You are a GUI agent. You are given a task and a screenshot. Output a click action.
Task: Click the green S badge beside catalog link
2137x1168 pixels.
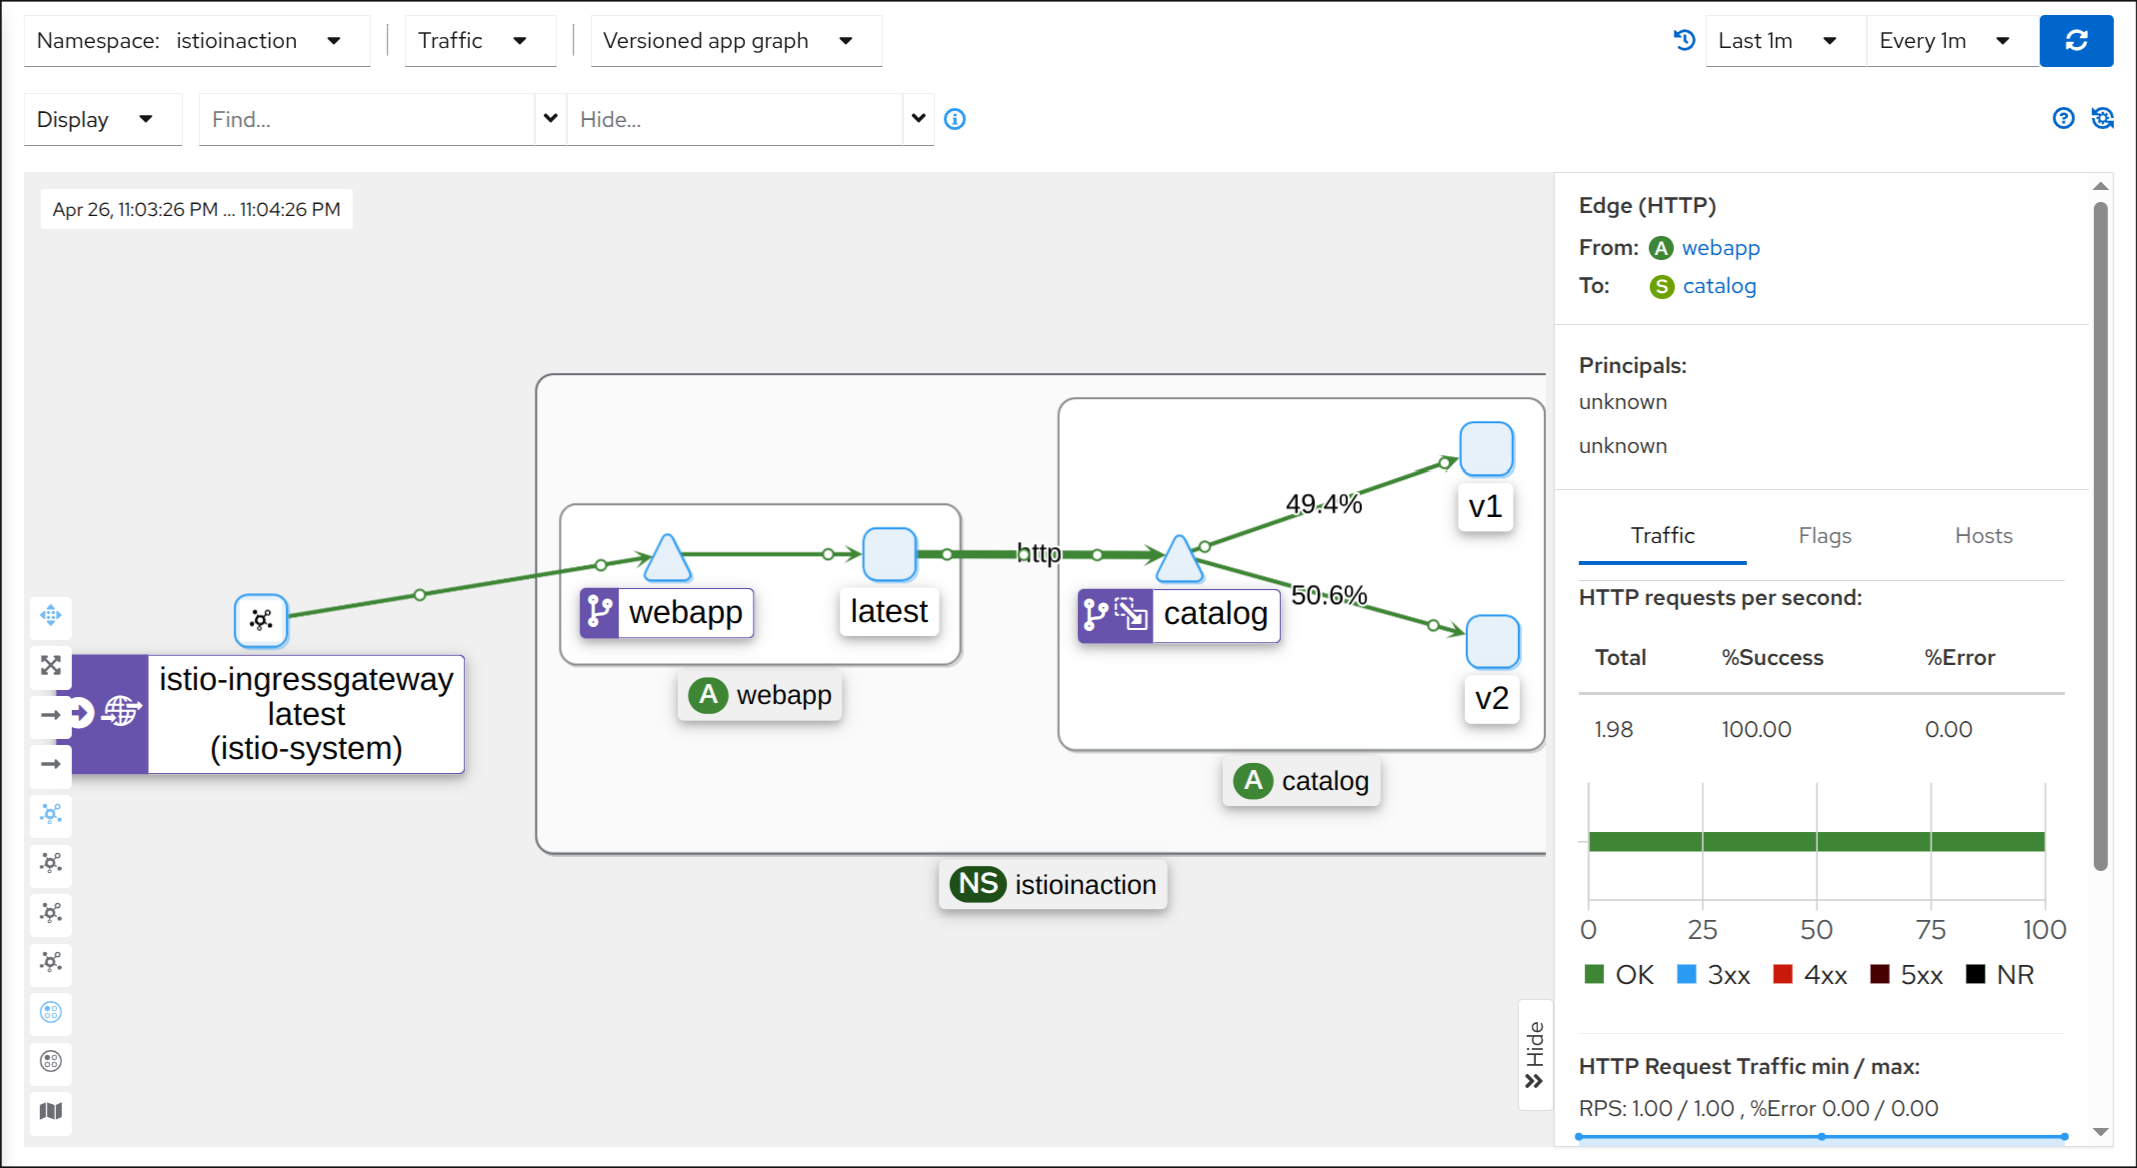click(x=1662, y=287)
